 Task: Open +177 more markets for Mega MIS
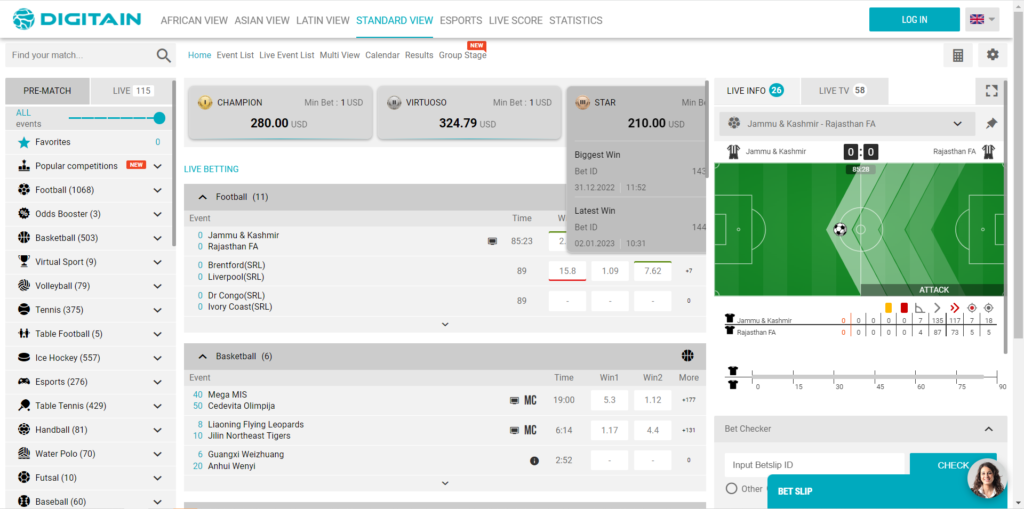pyautogui.click(x=688, y=401)
